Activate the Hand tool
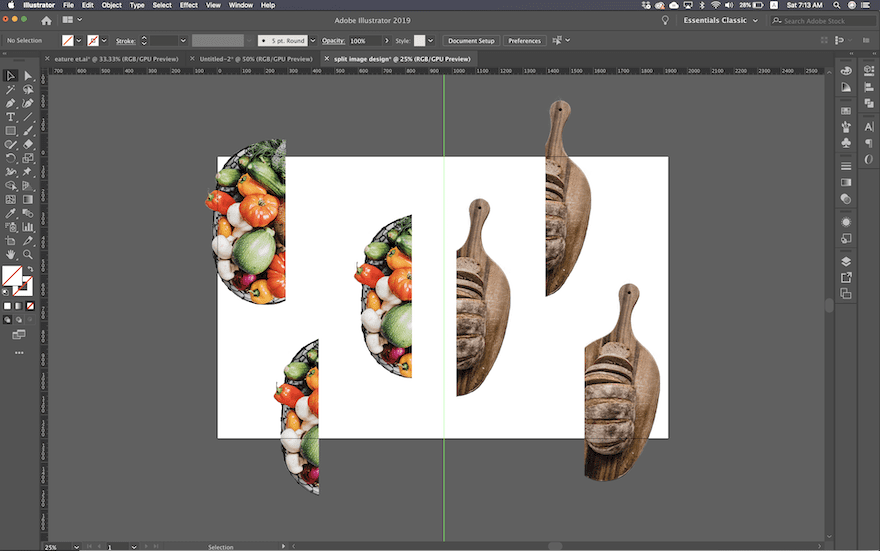Image resolution: width=880 pixels, height=551 pixels. (x=11, y=254)
